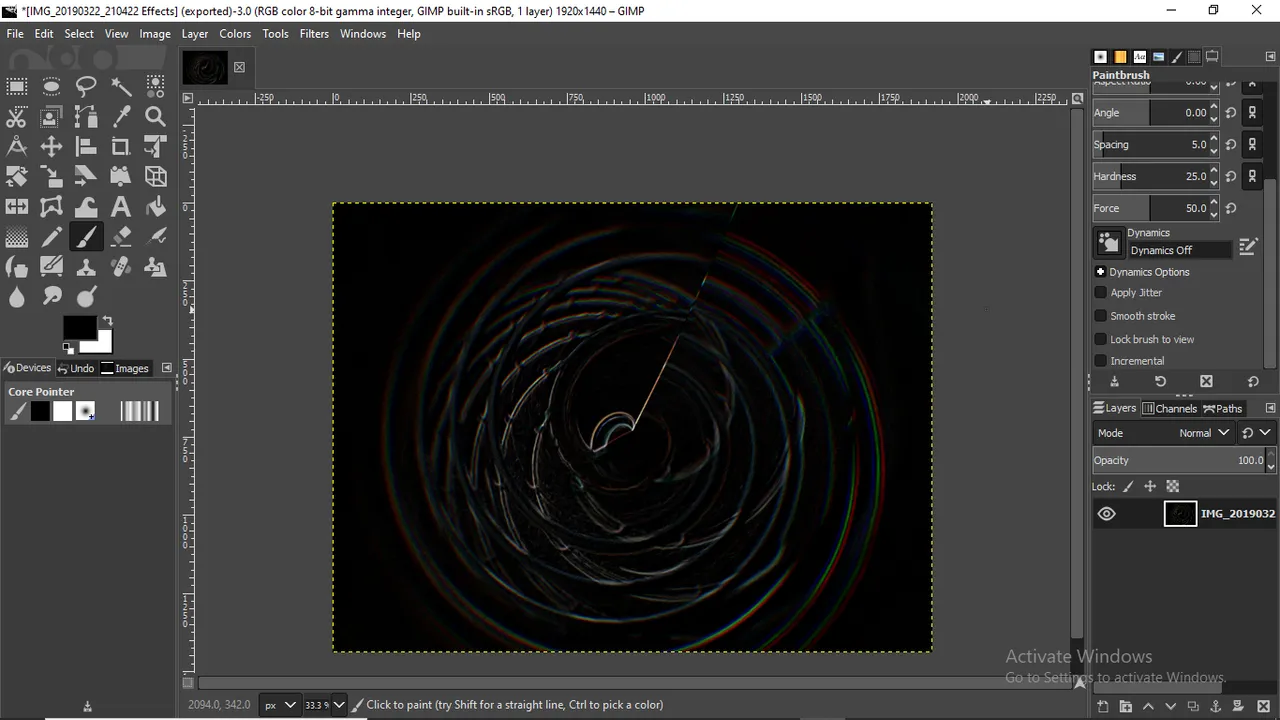The image size is (1280, 720).
Task: Close the image tab thumbnail
Action: tap(239, 67)
